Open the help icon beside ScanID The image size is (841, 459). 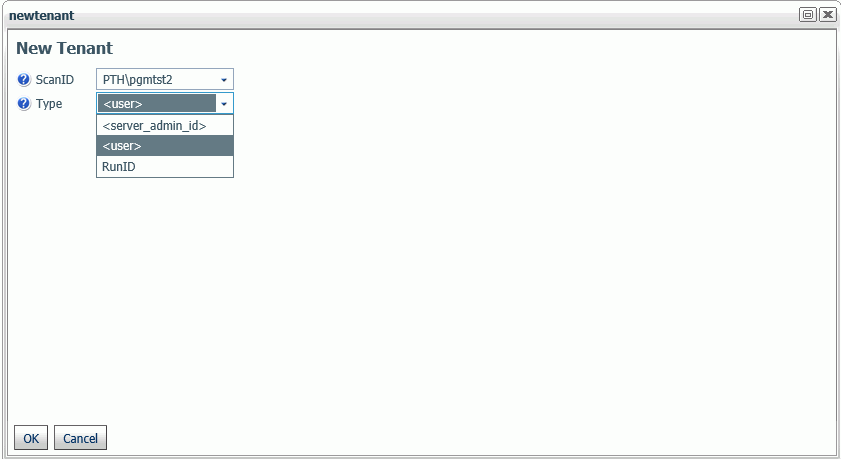pos(24,80)
